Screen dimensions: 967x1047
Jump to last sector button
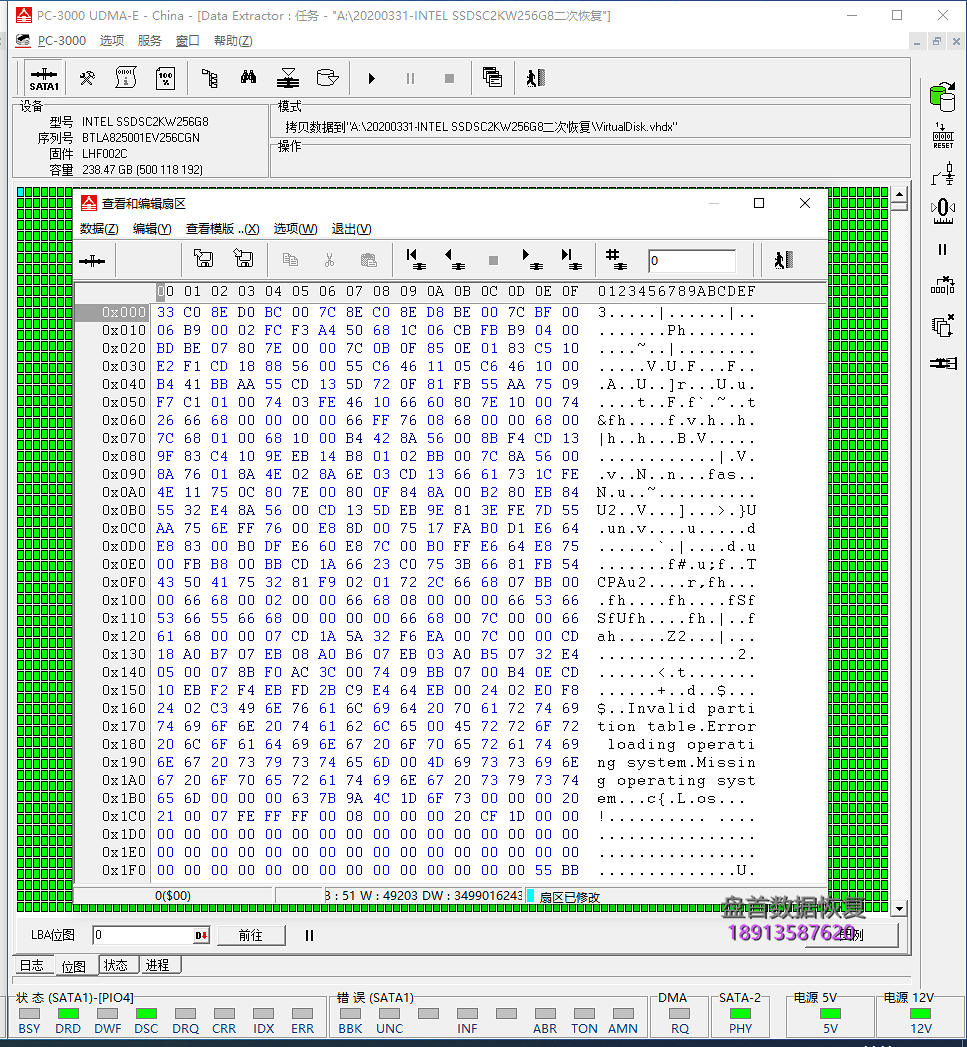pyautogui.click(x=571, y=259)
